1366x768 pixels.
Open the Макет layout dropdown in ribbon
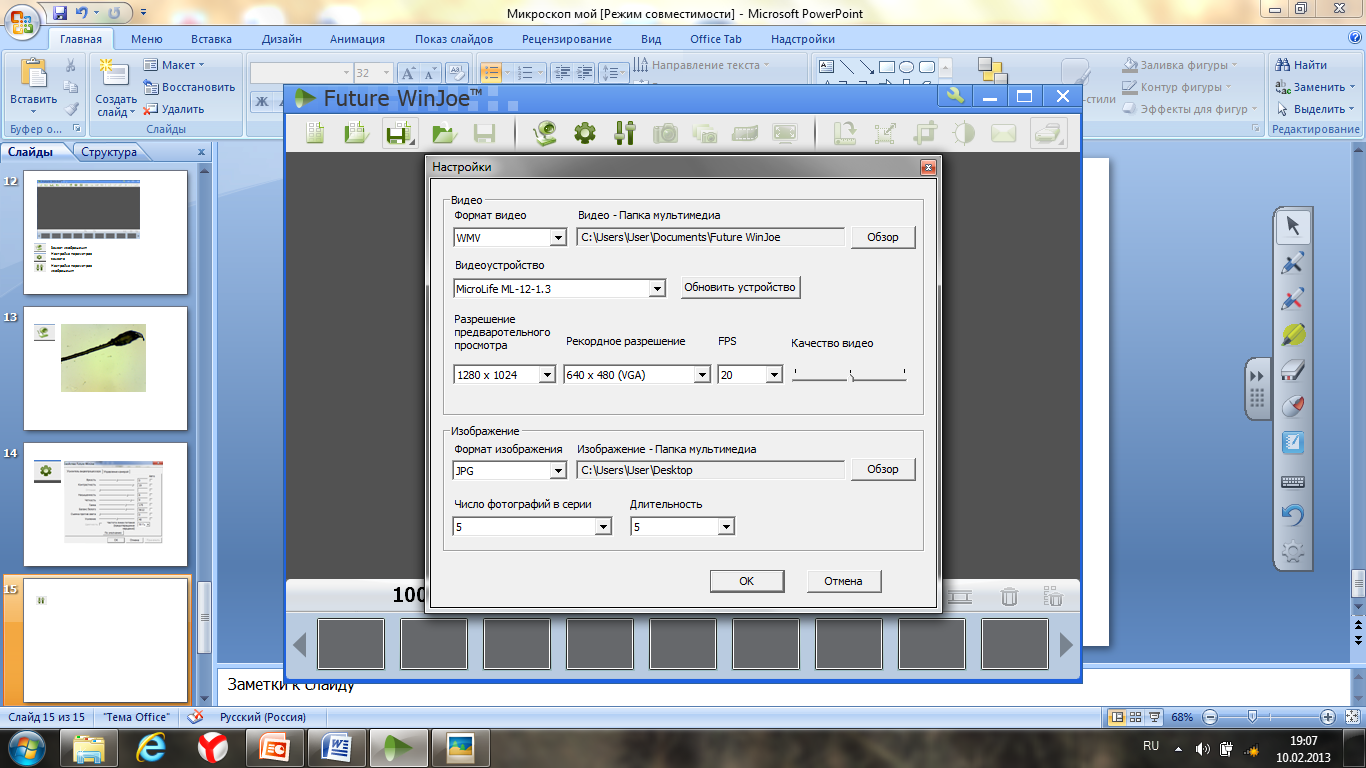[173, 65]
